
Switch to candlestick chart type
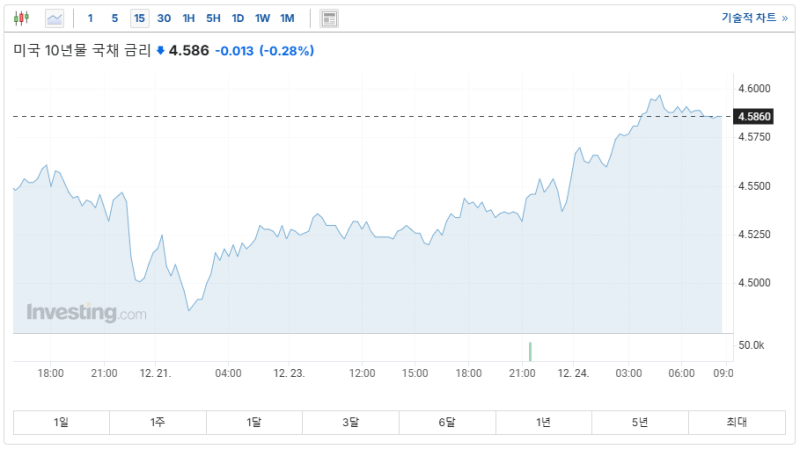click(x=23, y=18)
